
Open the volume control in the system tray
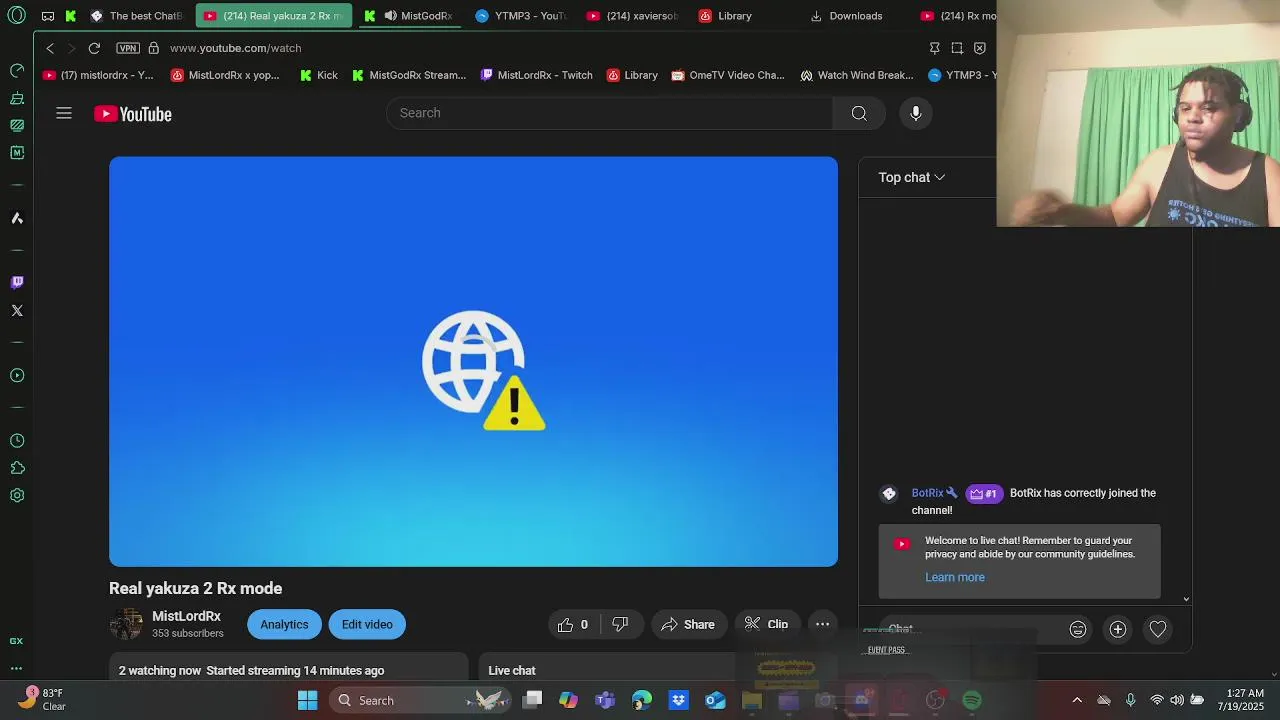(1177, 700)
